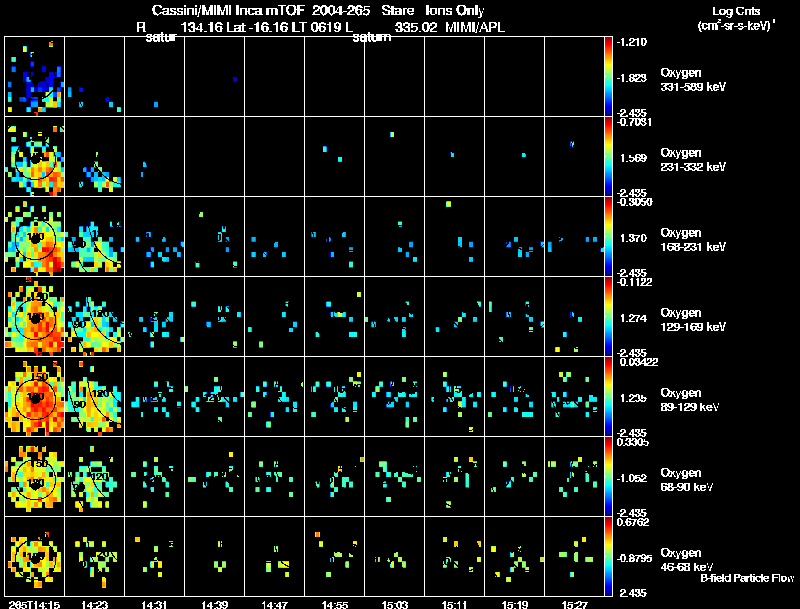This screenshot has height=609, width=800.
Task: Select the 'Oxygen 68-90 keV' row label
Action: 687,480
